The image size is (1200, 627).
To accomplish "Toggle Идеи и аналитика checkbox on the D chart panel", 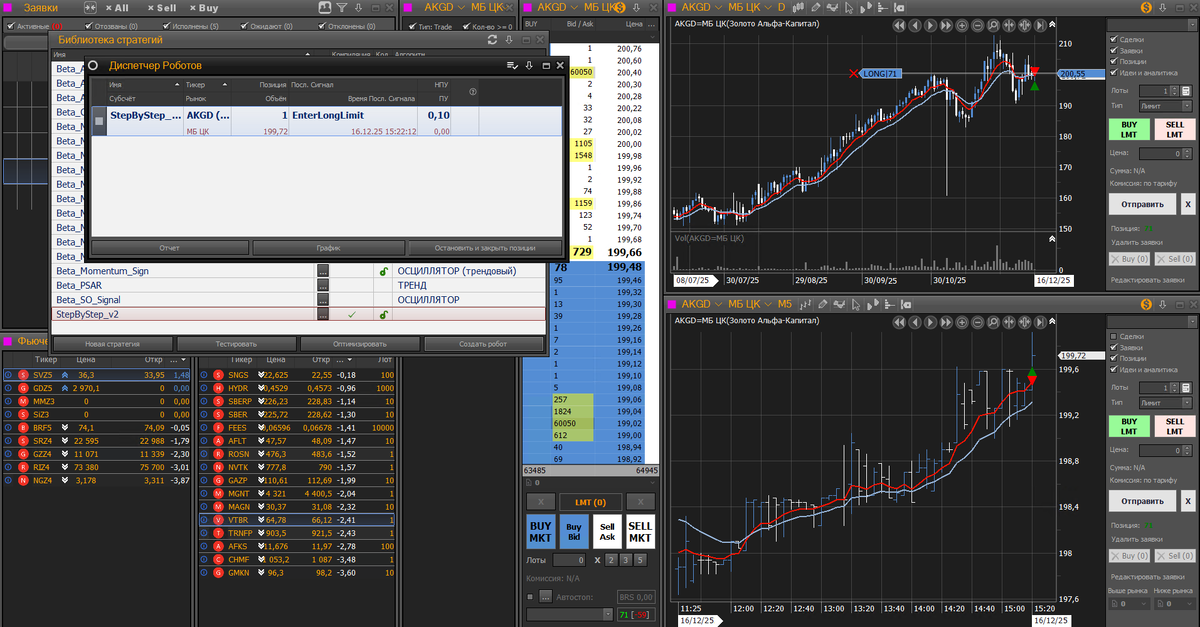I will 1112,72.
